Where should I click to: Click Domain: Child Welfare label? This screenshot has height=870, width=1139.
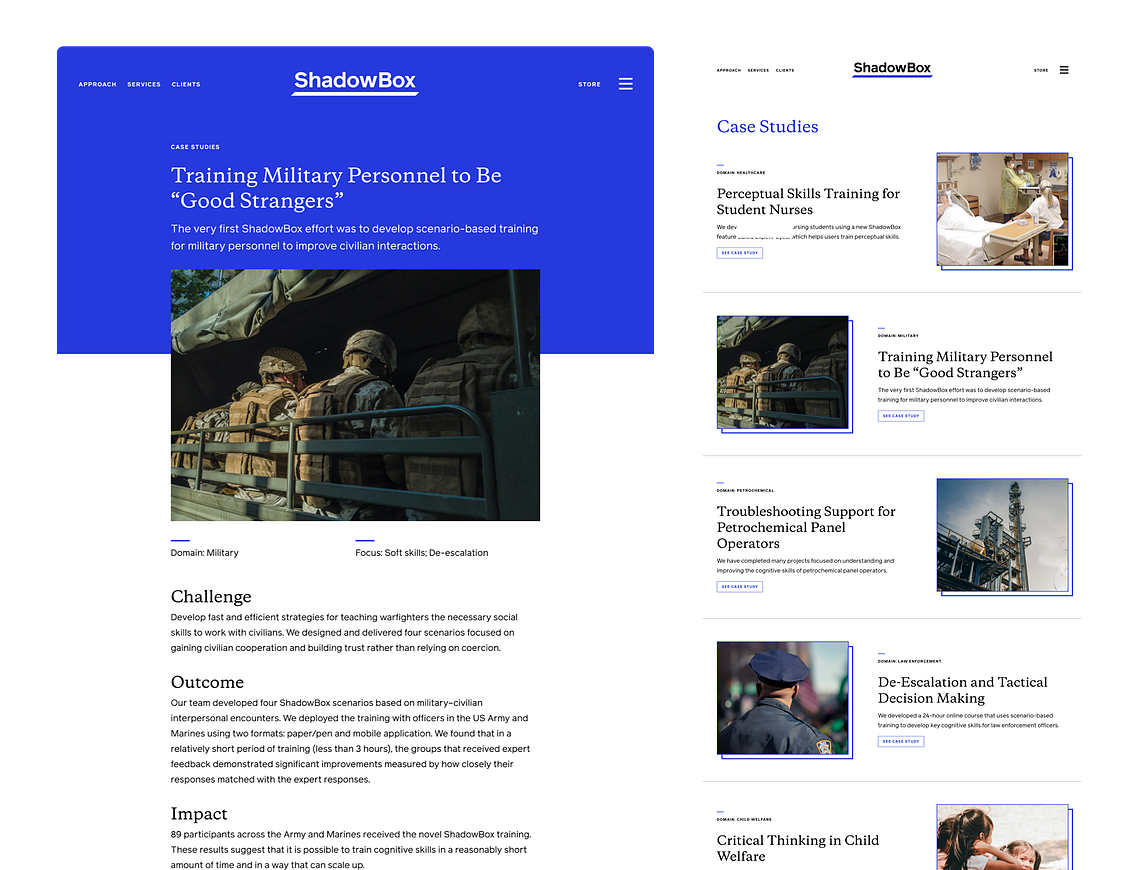[744, 819]
